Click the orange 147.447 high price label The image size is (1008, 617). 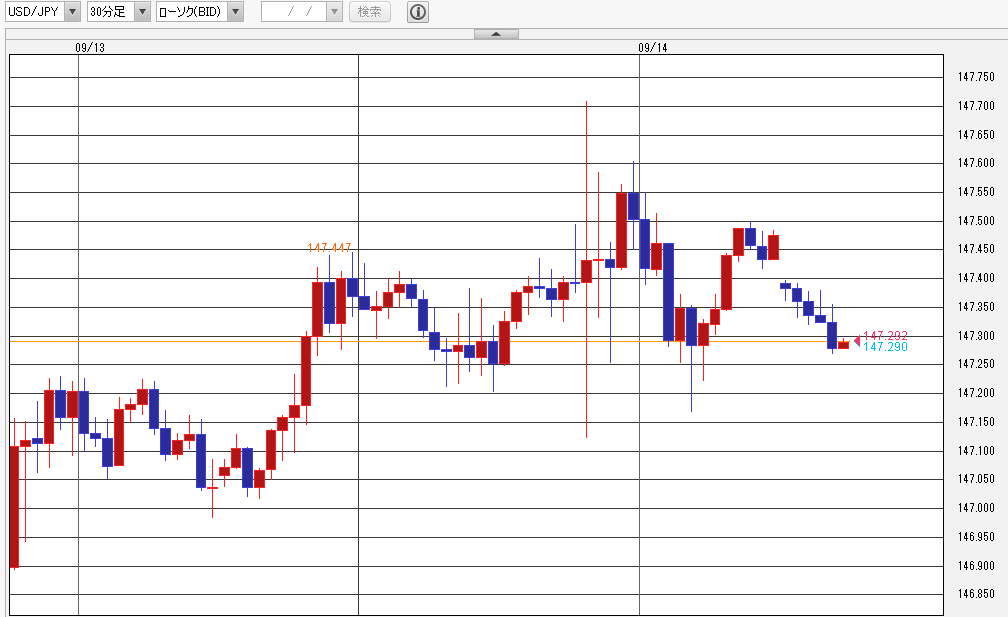(x=329, y=247)
